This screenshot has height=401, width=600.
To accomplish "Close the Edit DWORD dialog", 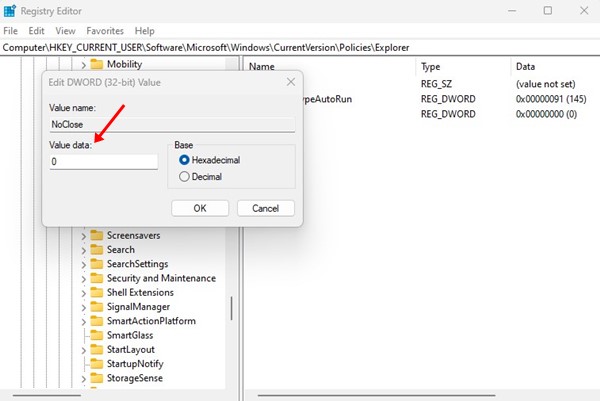I will tap(290, 81).
